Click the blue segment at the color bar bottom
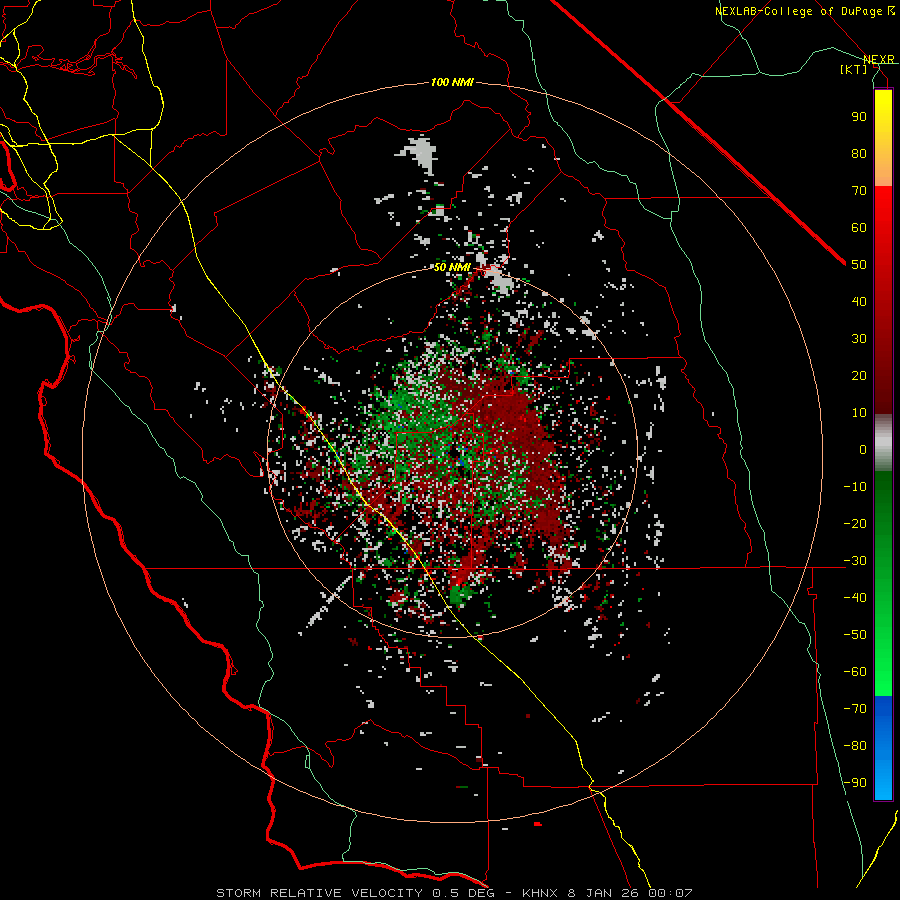Viewport: 900px width, 900px height. (883, 748)
